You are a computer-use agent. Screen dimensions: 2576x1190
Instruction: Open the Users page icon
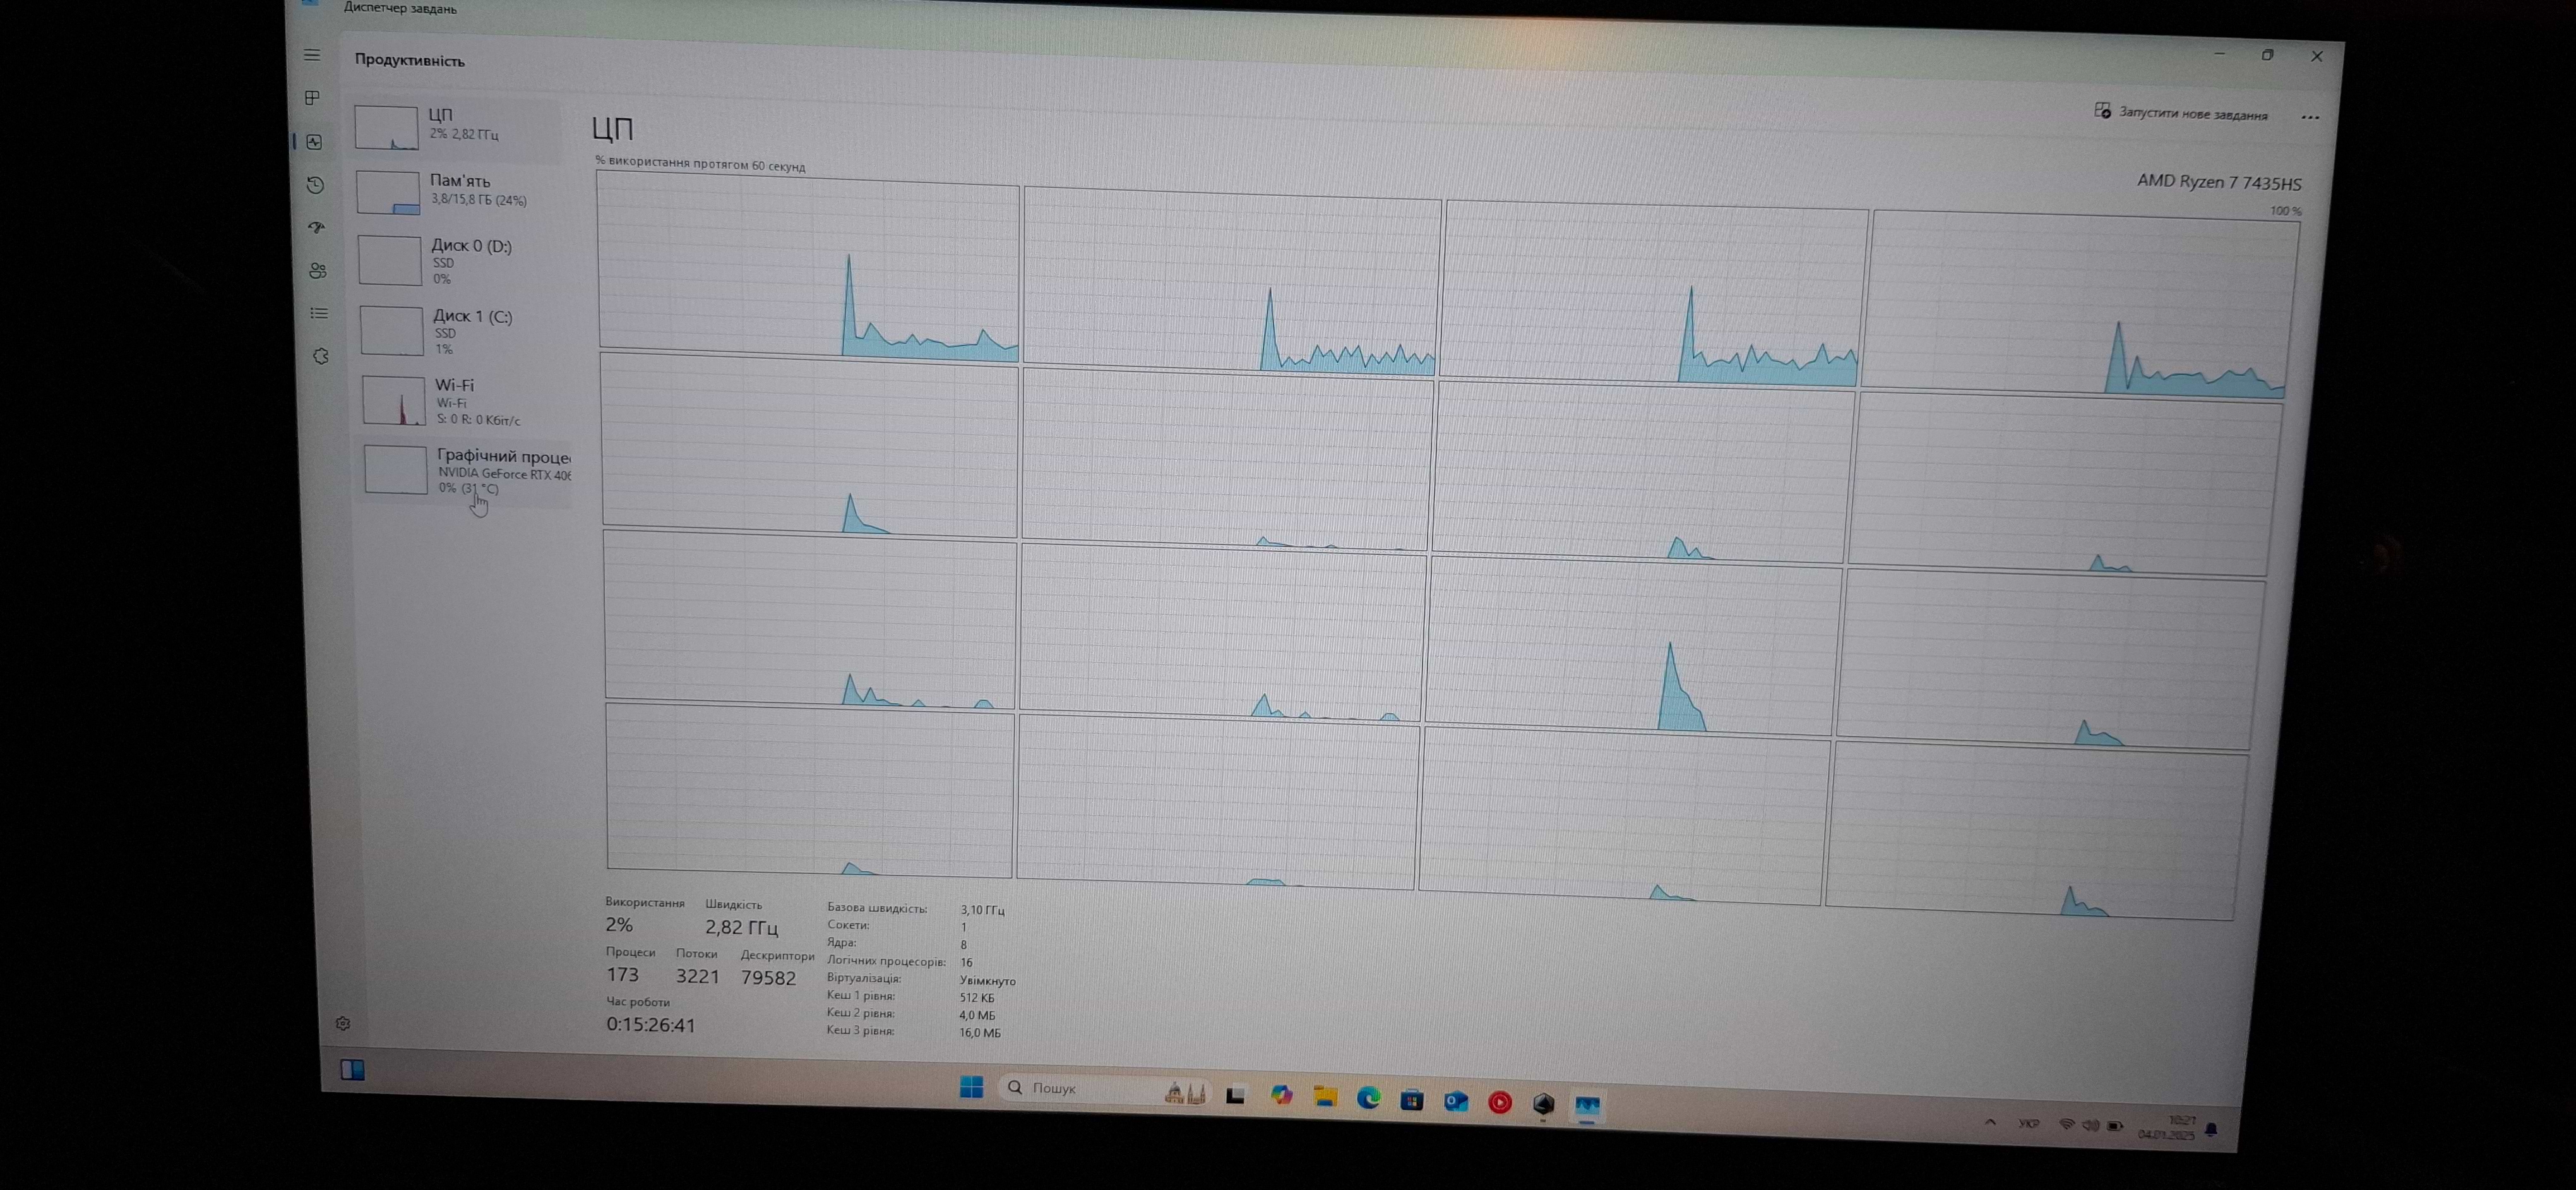tap(318, 271)
